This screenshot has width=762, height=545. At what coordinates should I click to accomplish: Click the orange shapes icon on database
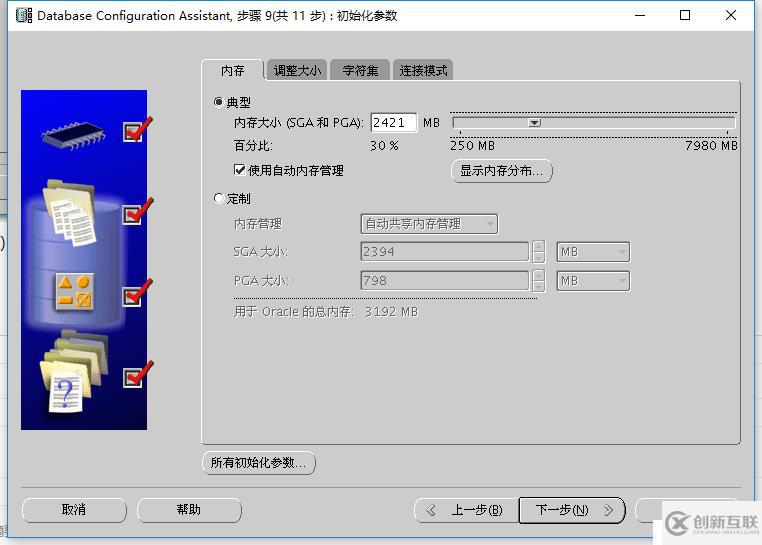coord(74,292)
